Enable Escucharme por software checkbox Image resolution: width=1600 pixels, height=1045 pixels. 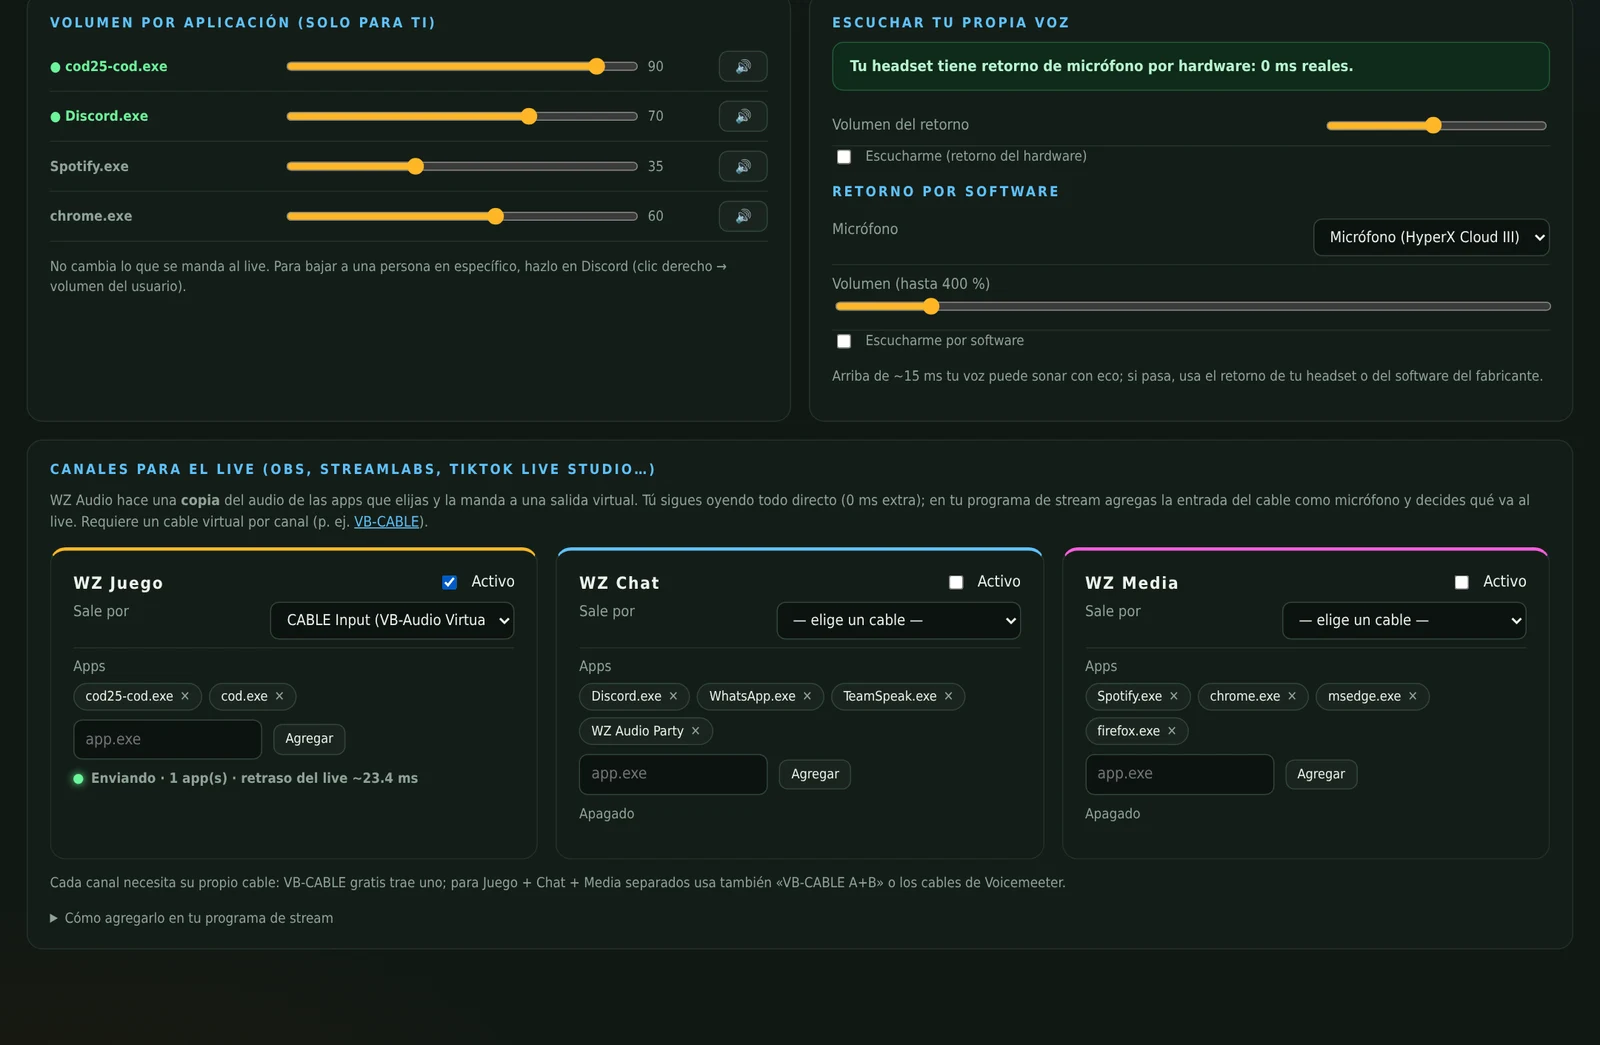click(x=844, y=341)
